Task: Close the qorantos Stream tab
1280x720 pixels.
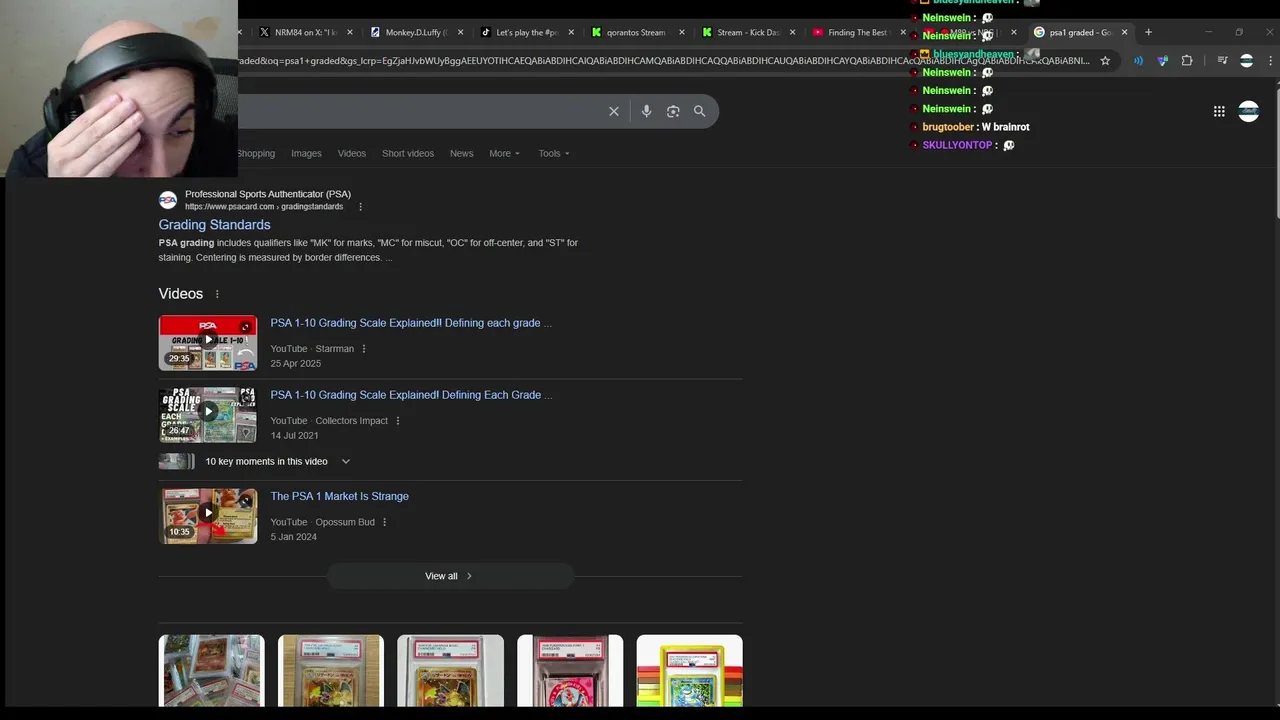Action: tap(682, 32)
